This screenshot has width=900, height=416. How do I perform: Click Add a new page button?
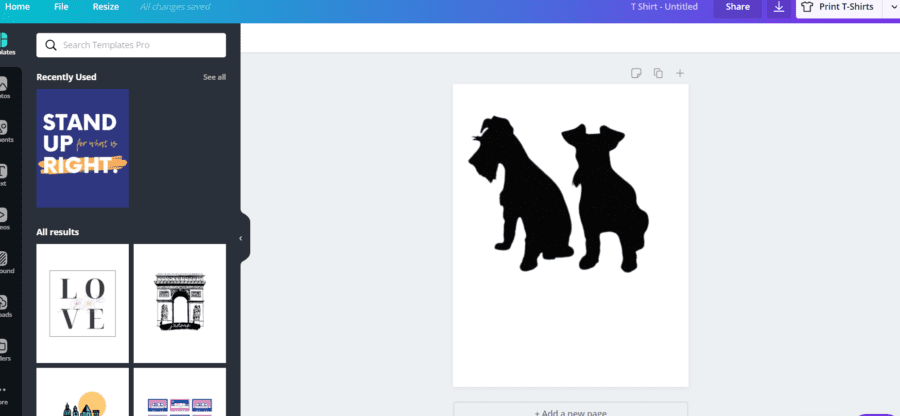point(571,410)
